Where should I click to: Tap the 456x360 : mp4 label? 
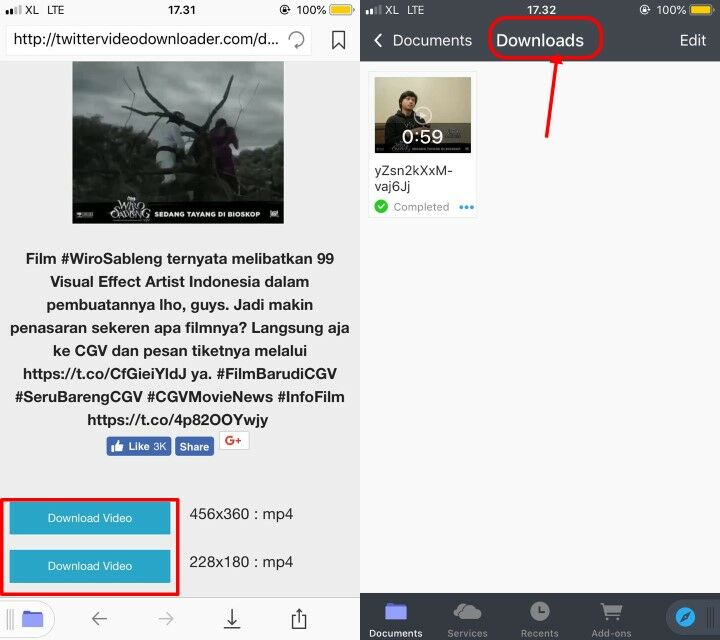(241, 514)
